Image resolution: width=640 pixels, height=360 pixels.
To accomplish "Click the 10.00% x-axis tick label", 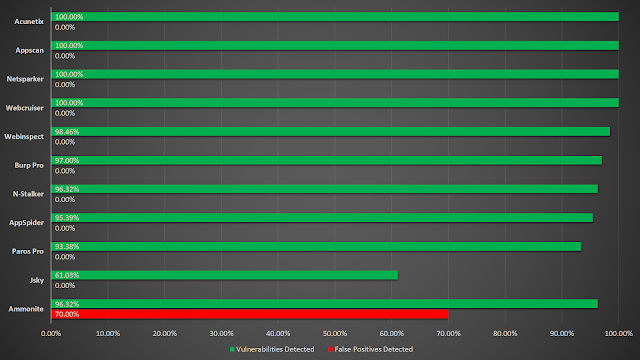I will click(x=108, y=333).
